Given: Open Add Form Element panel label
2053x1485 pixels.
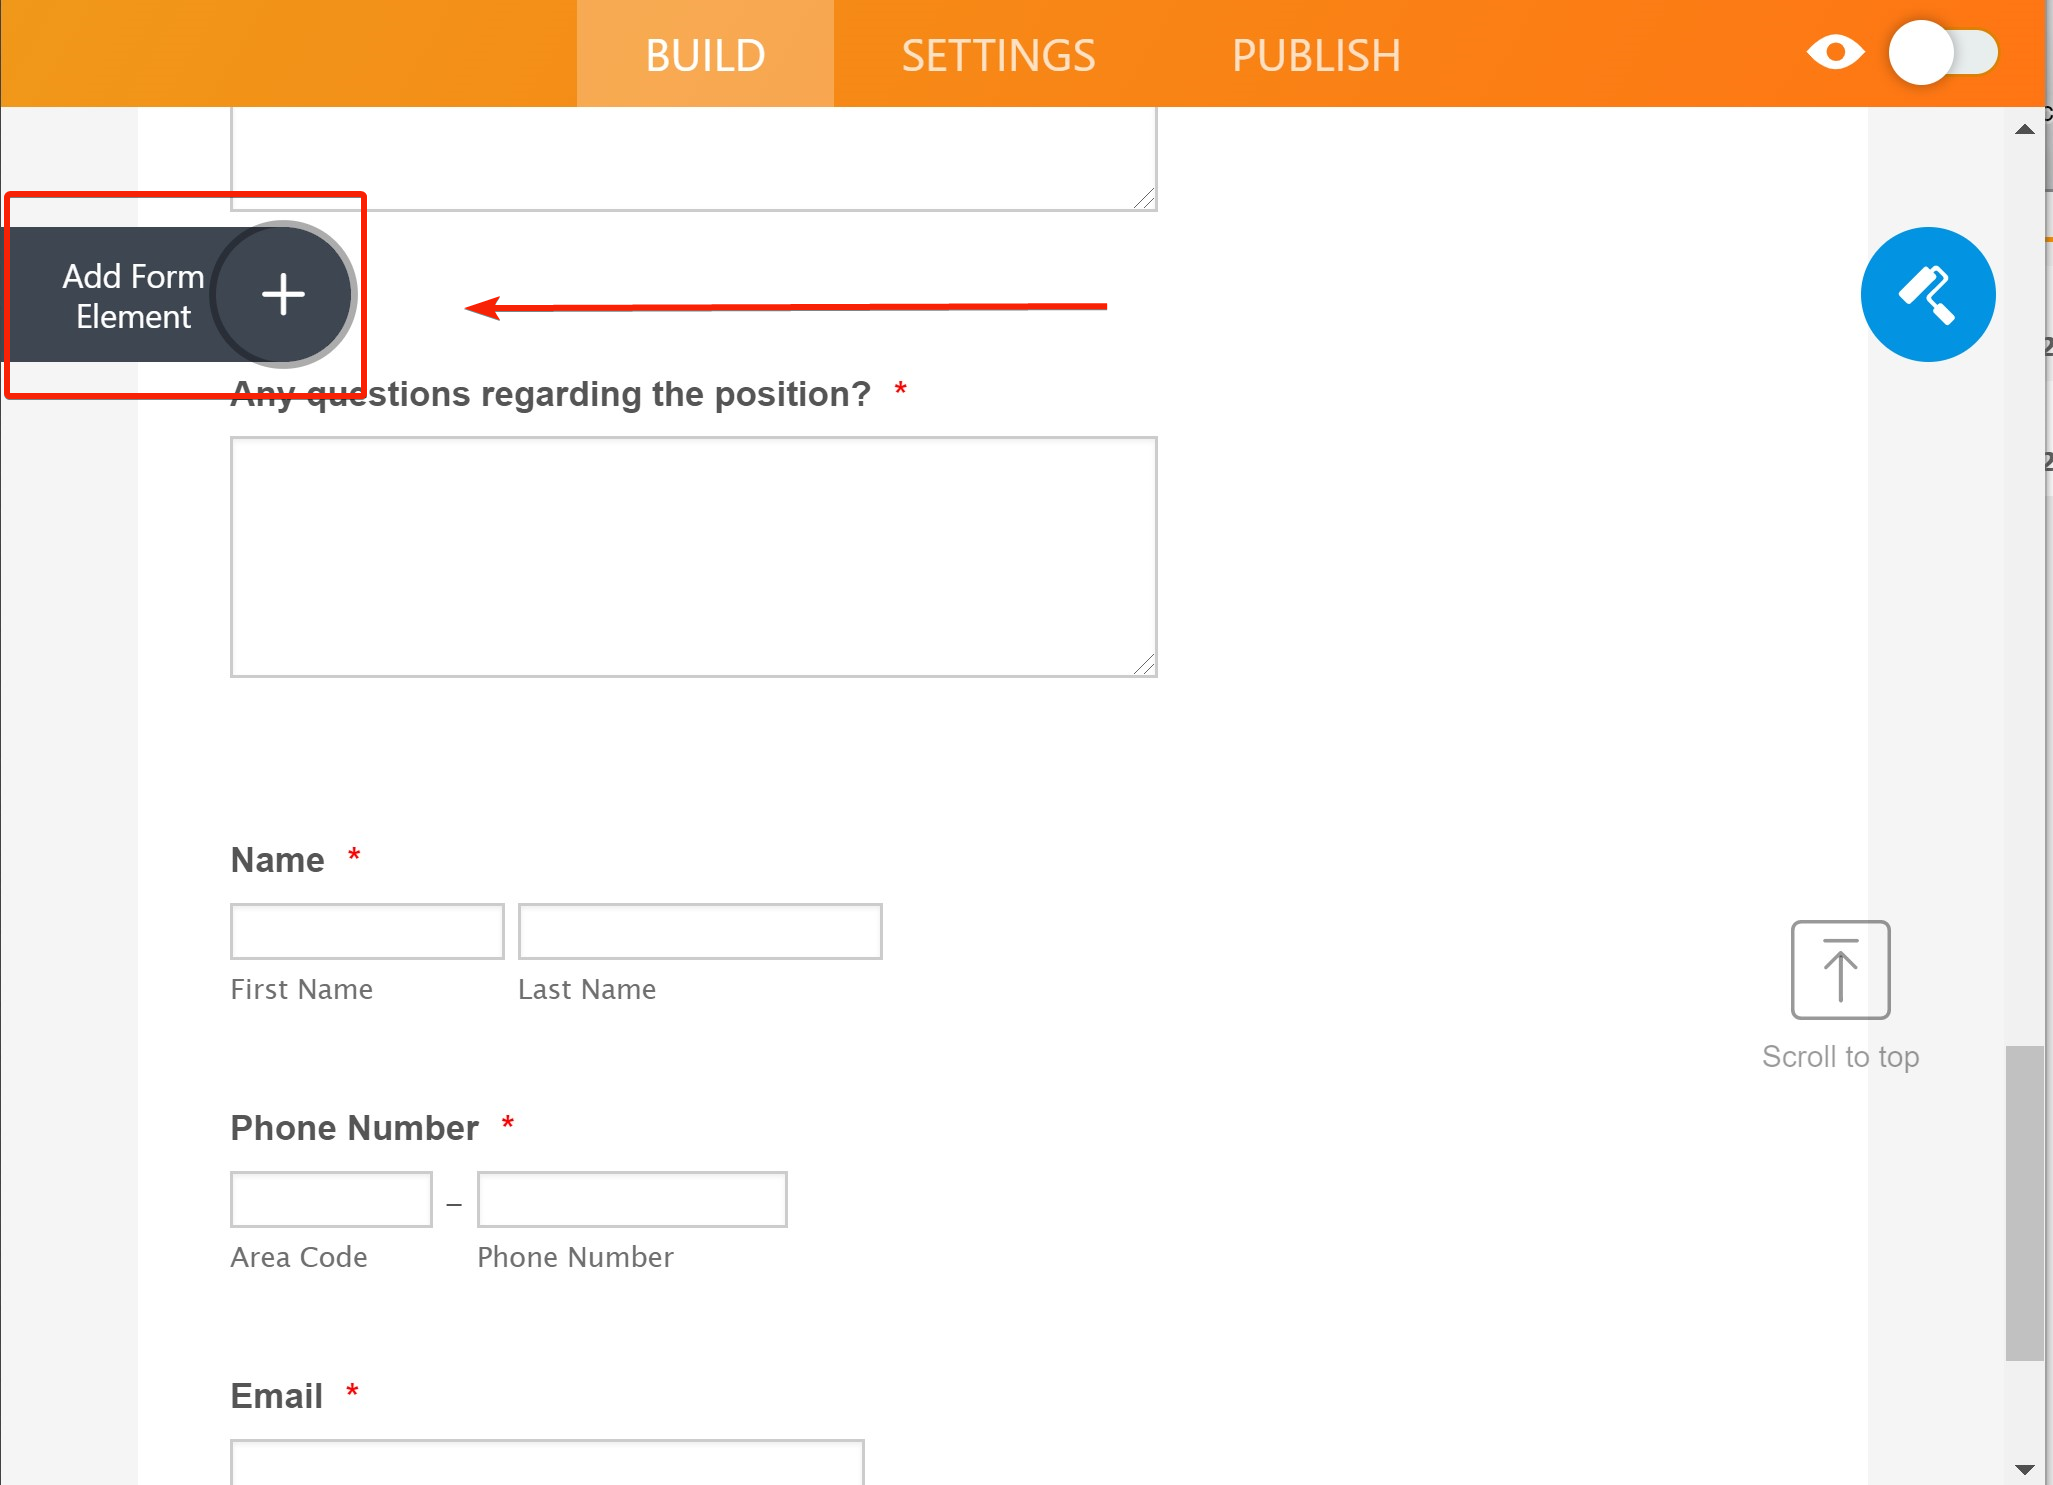Looking at the screenshot, I should [x=133, y=296].
